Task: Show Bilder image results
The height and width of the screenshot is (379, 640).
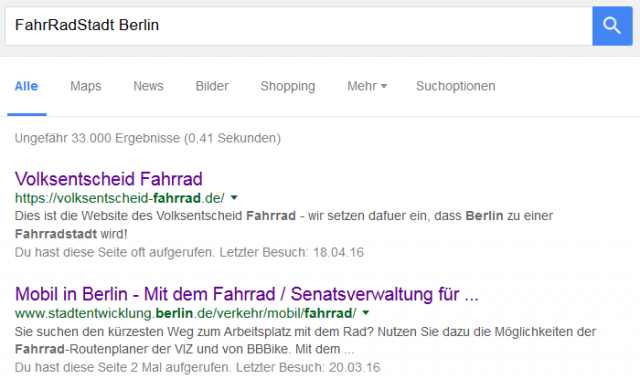Action: pyautogui.click(x=212, y=86)
